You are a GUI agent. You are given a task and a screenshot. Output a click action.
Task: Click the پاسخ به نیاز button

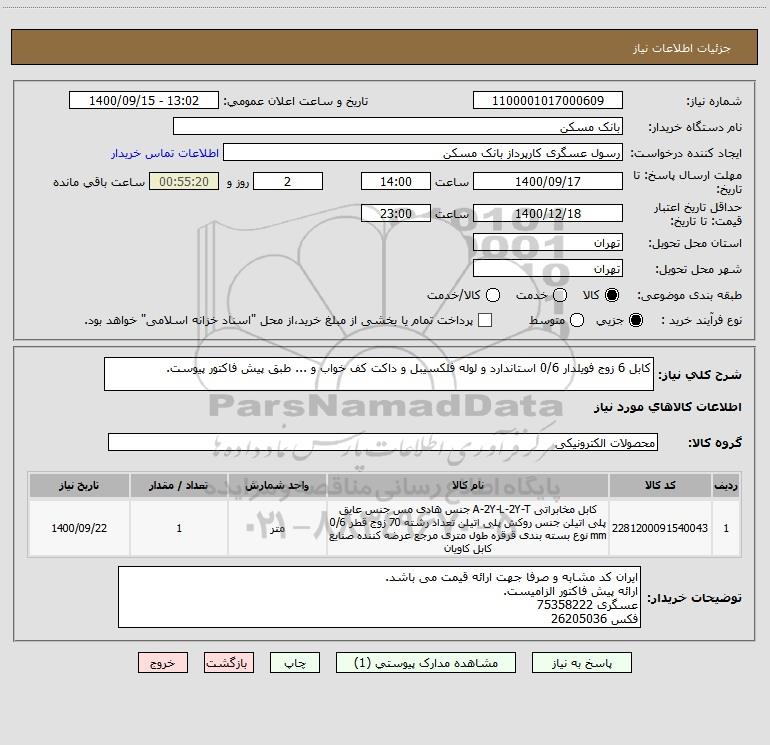coord(582,663)
